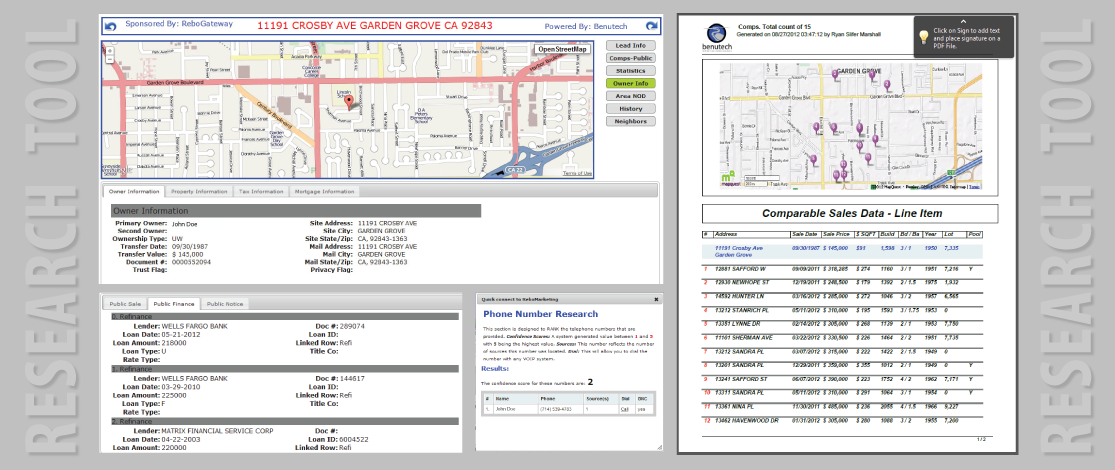
Task: Open the OpenStreetMap layer selector
Action: click(x=562, y=49)
